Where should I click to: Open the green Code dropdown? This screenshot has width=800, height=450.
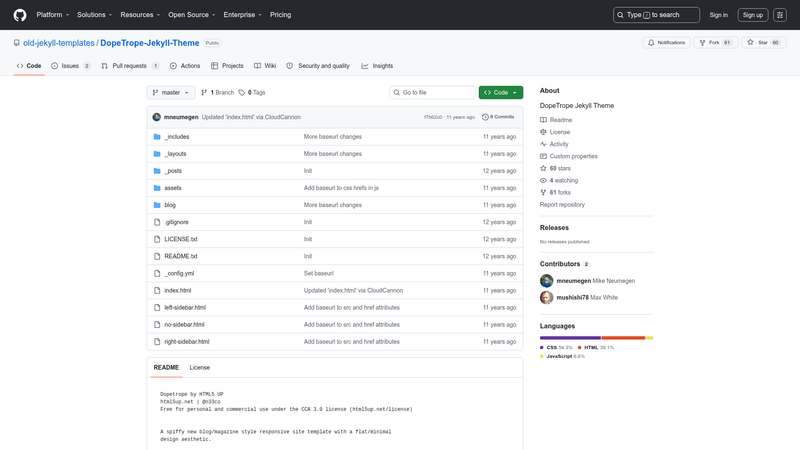501,92
